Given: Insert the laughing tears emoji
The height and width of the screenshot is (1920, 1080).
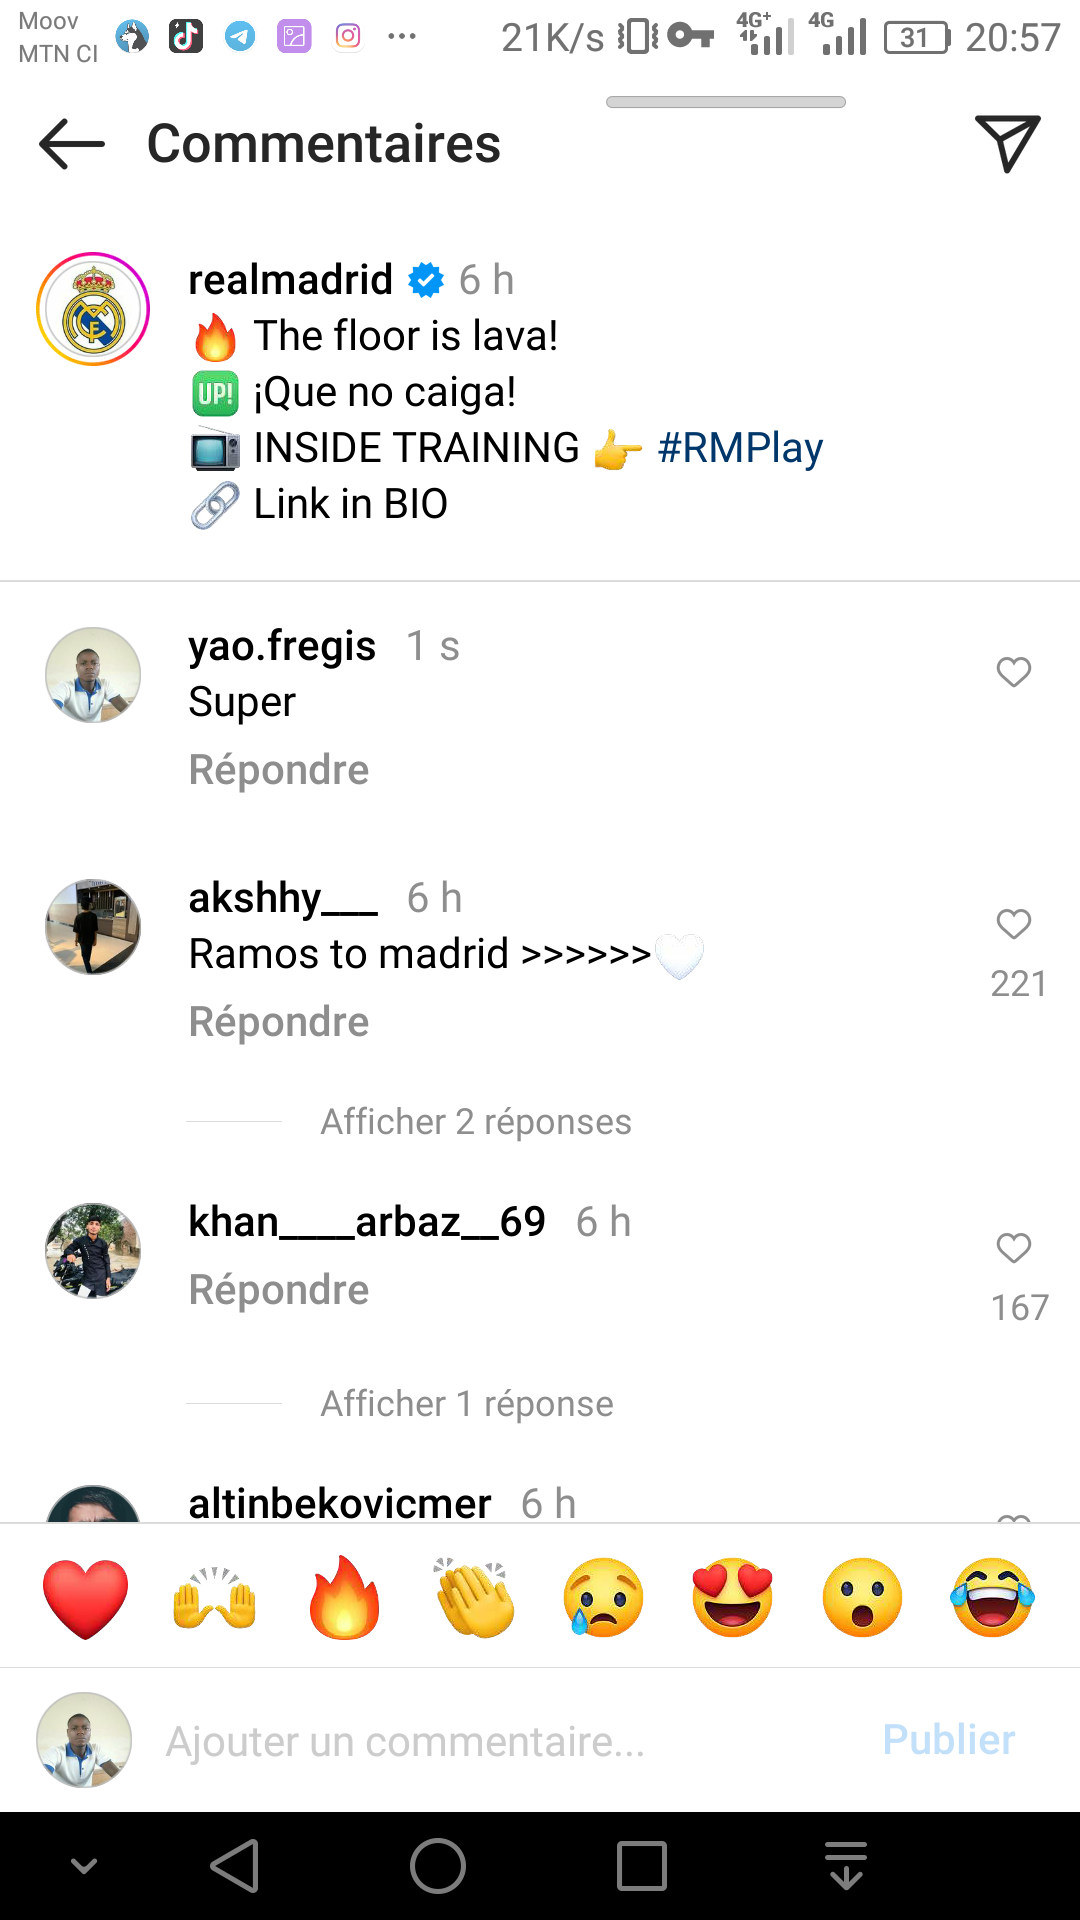Looking at the screenshot, I should [x=992, y=1598].
